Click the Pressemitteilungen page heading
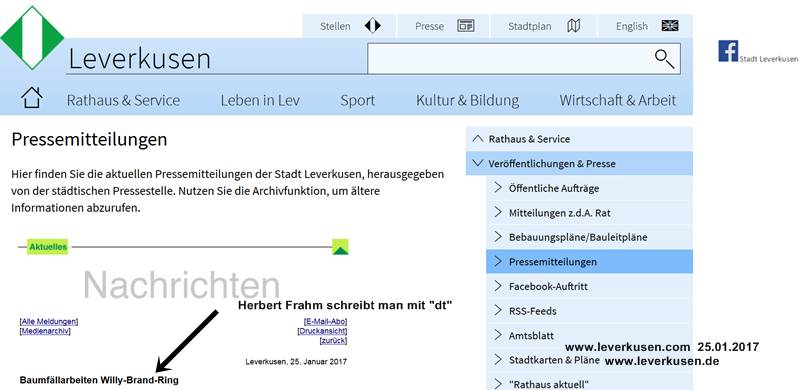The height and width of the screenshot is (390, 800). click(89, 139)
